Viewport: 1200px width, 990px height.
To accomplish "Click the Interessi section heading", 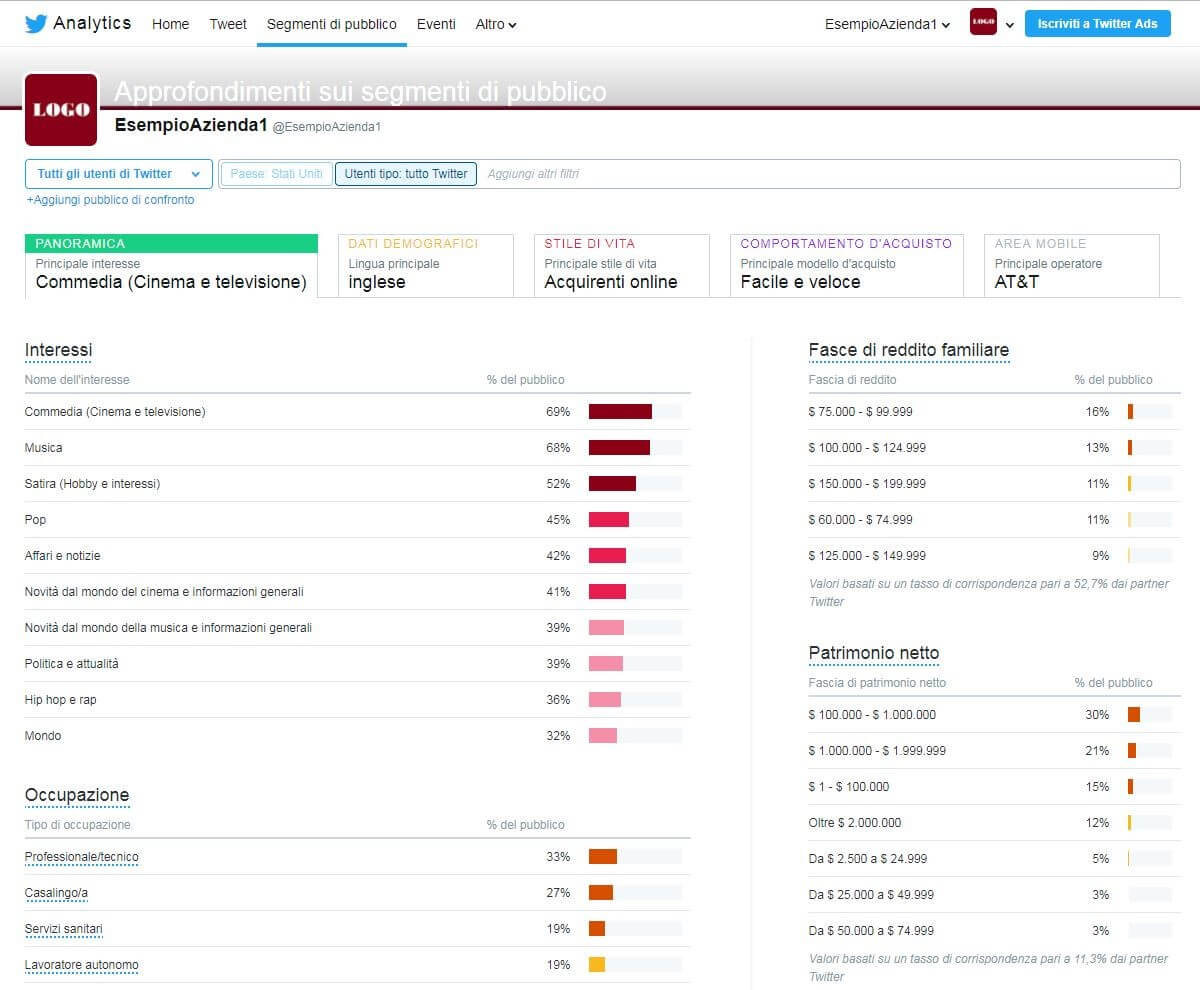I will (x=59, y=350).
